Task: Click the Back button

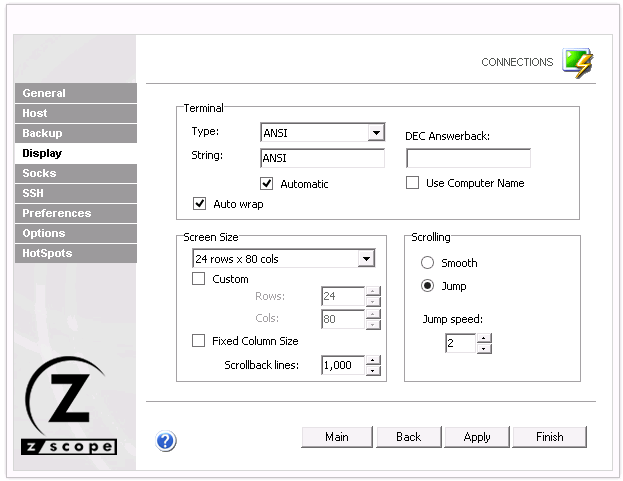Action: click(408, 437)
